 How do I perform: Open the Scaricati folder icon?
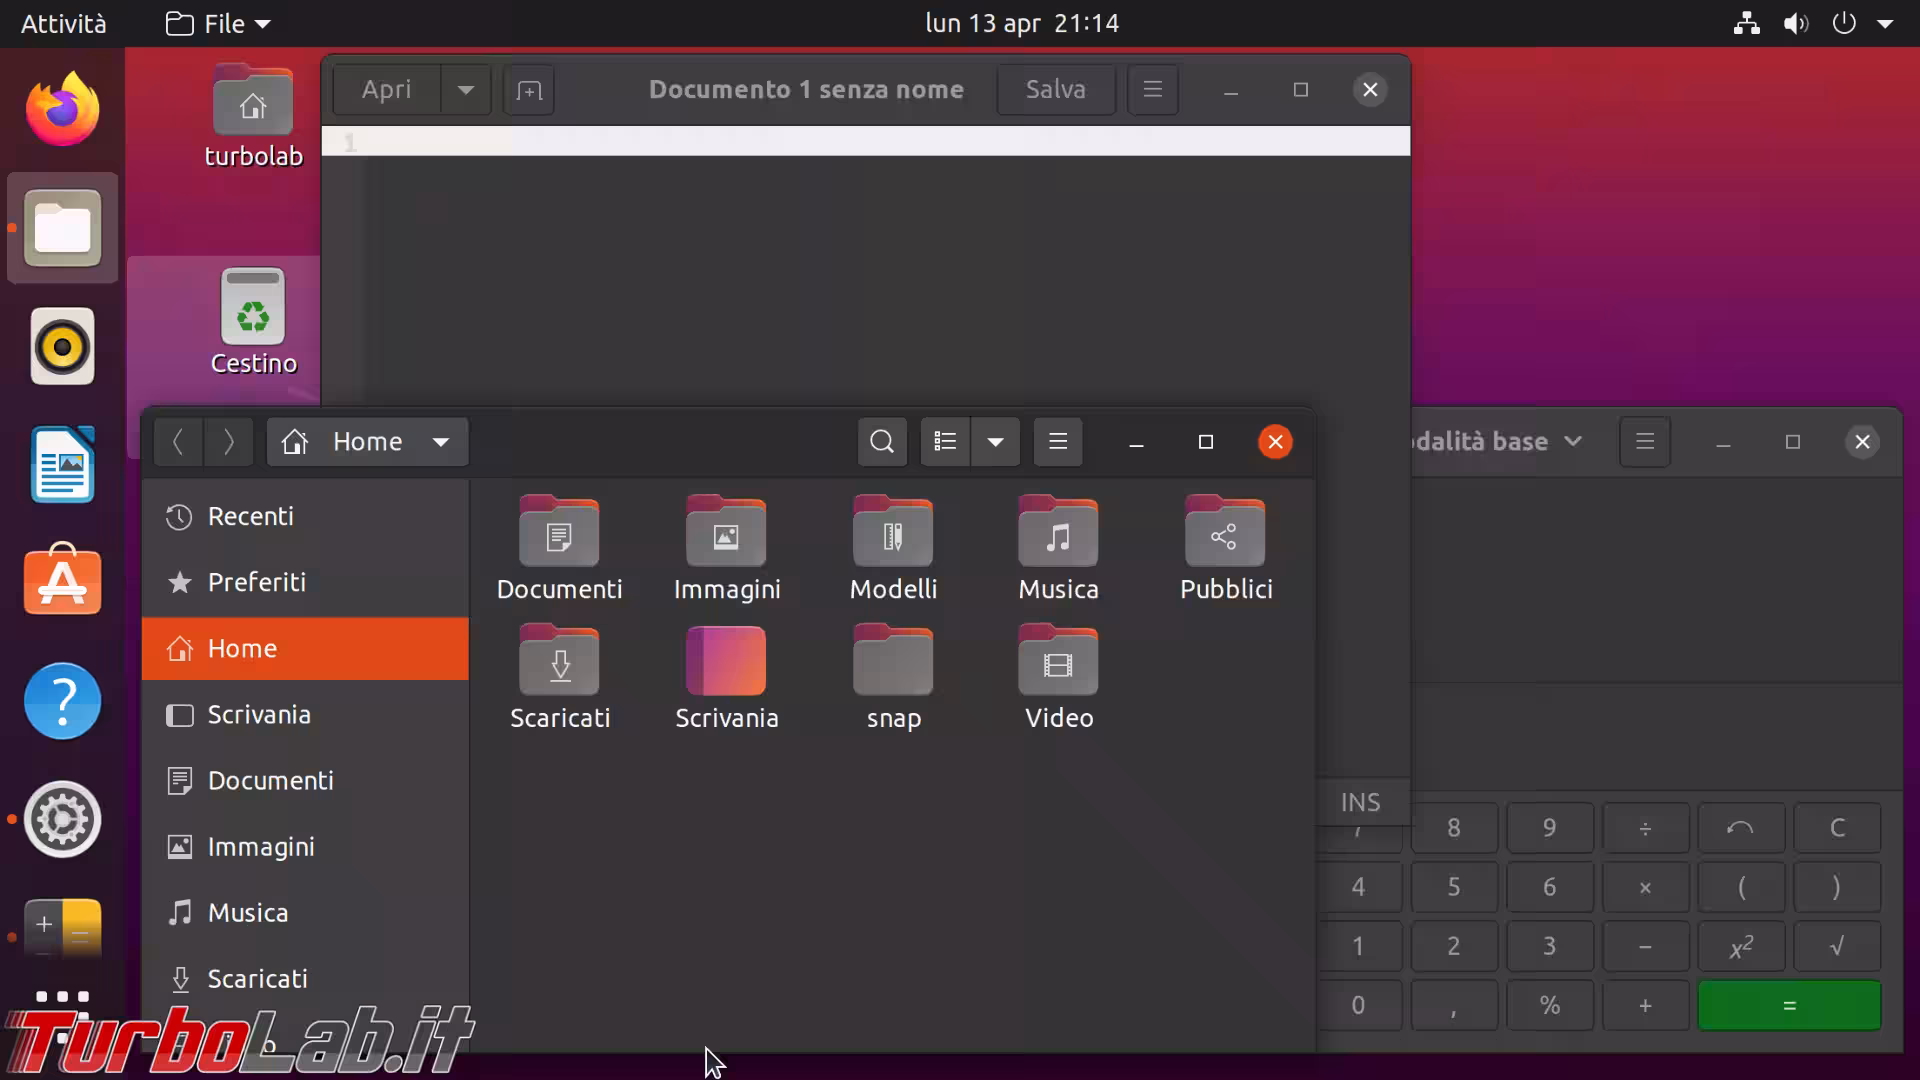pos(559,663)
